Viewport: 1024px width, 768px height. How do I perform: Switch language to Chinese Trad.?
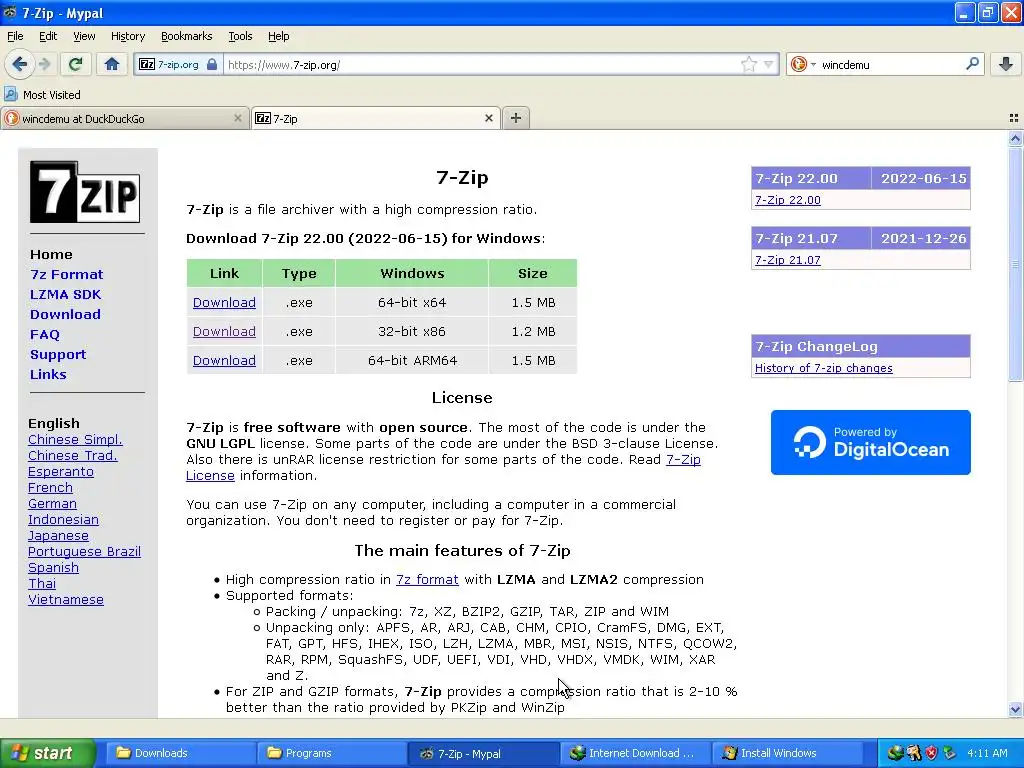[x=72, y=455]
